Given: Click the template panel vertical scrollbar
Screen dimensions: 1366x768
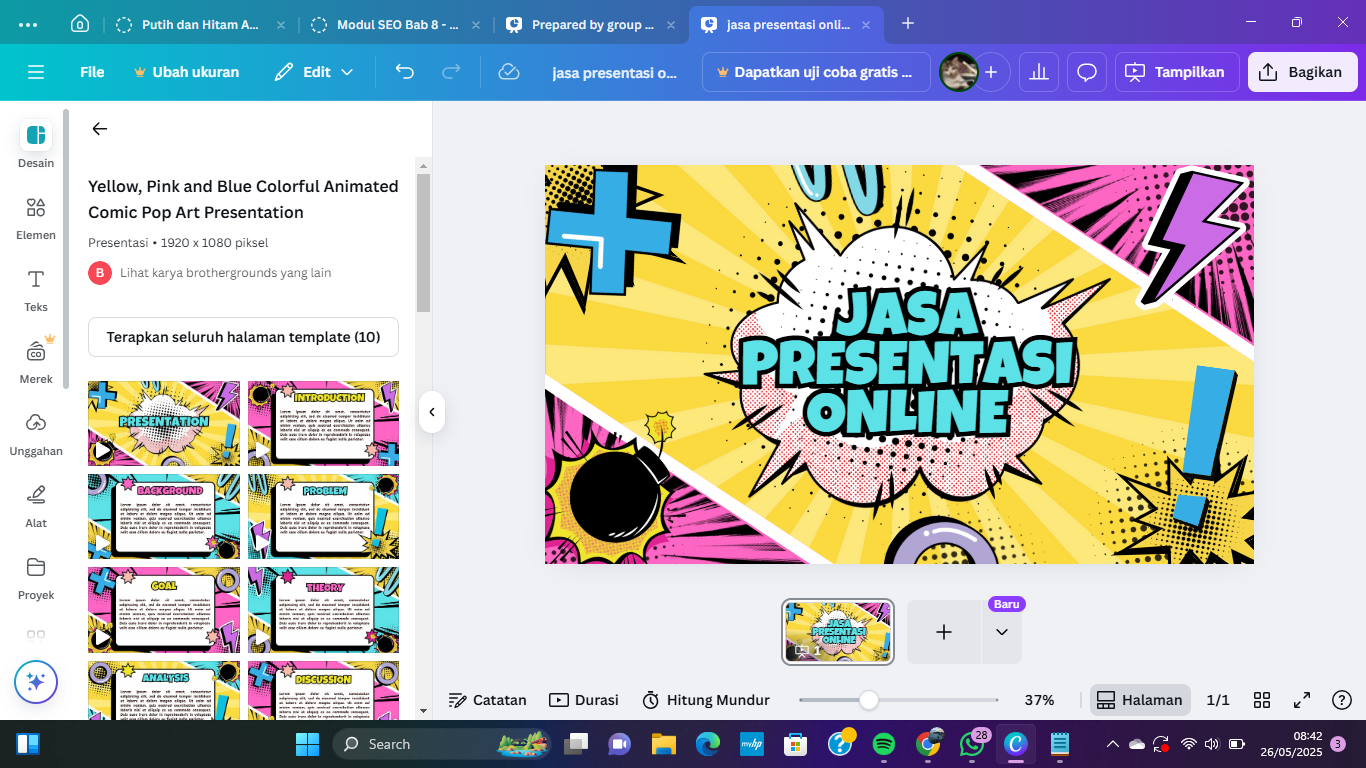Looking at the screenshot, I should 423,243.
